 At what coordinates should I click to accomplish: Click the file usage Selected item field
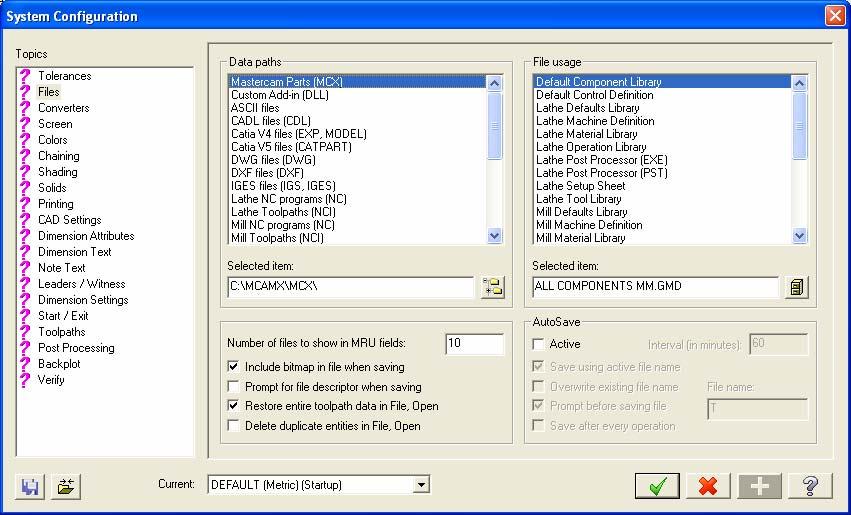656,287
